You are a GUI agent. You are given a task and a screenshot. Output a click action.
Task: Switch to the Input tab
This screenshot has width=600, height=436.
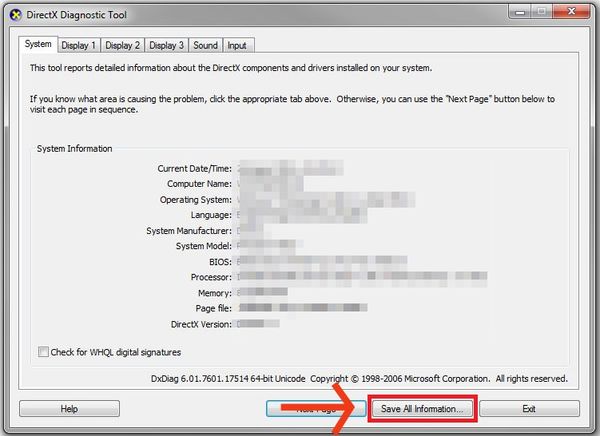[237, 46]
